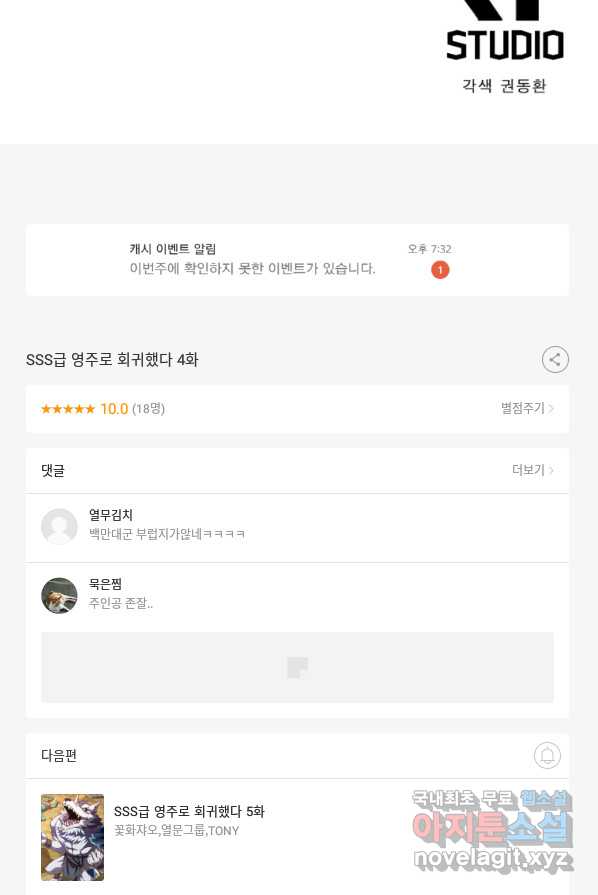Click the five-star rating stars
This screenshot has height=895, width=598.
[68, 409]
